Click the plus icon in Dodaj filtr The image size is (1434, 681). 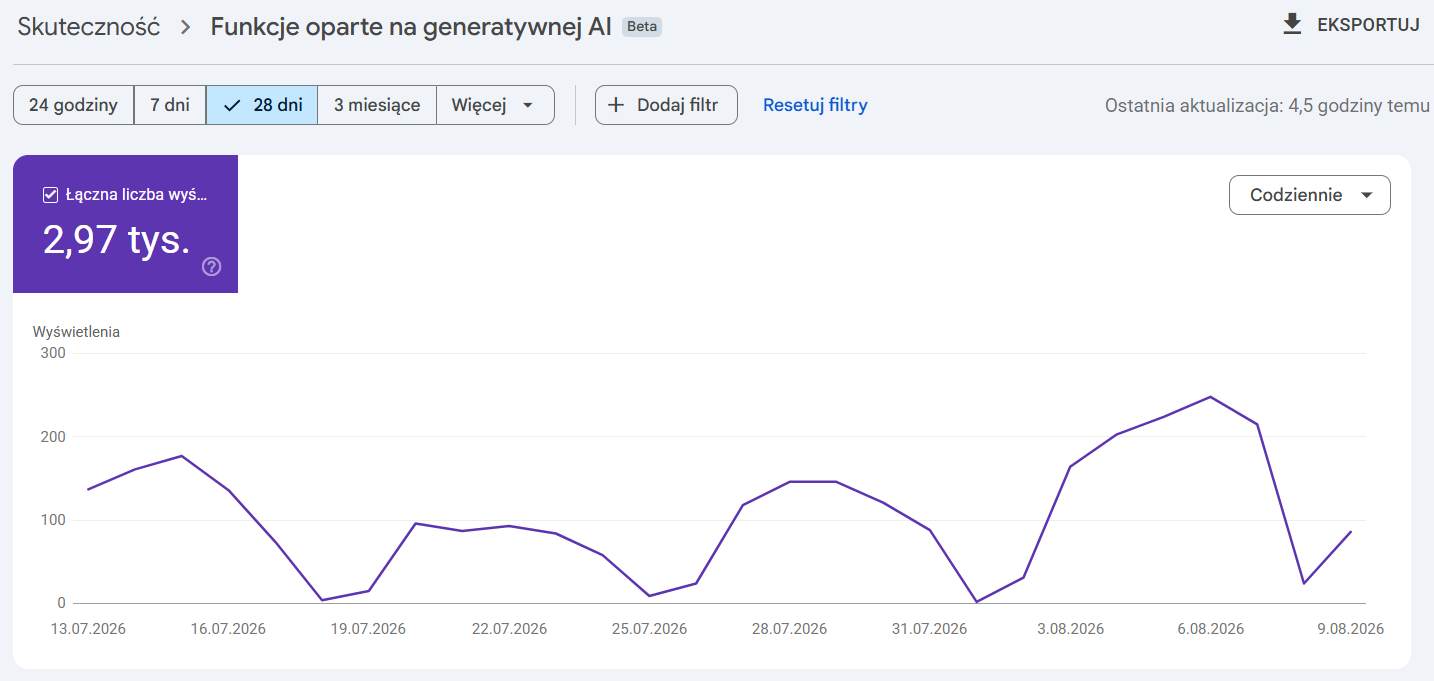pyautogui.click(x=616, y=105)
